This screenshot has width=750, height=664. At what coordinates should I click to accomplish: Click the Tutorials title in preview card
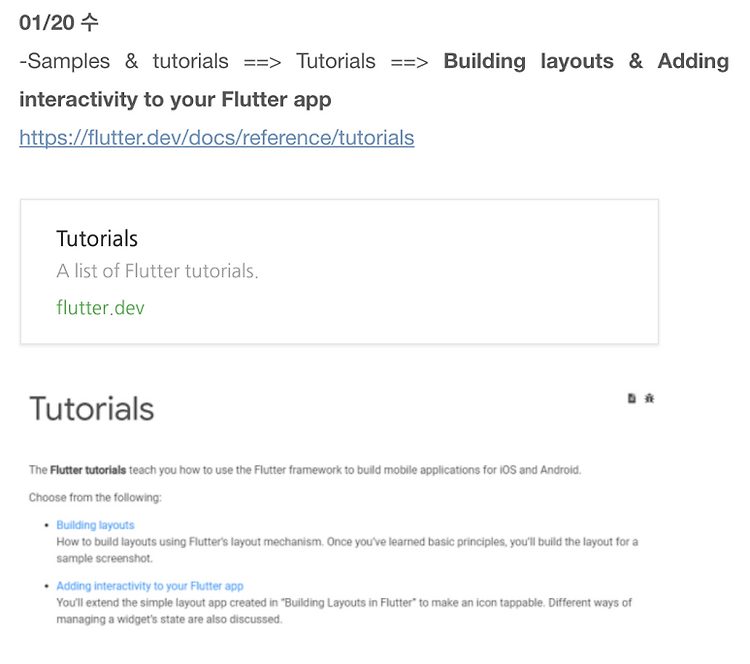(97, 238)
